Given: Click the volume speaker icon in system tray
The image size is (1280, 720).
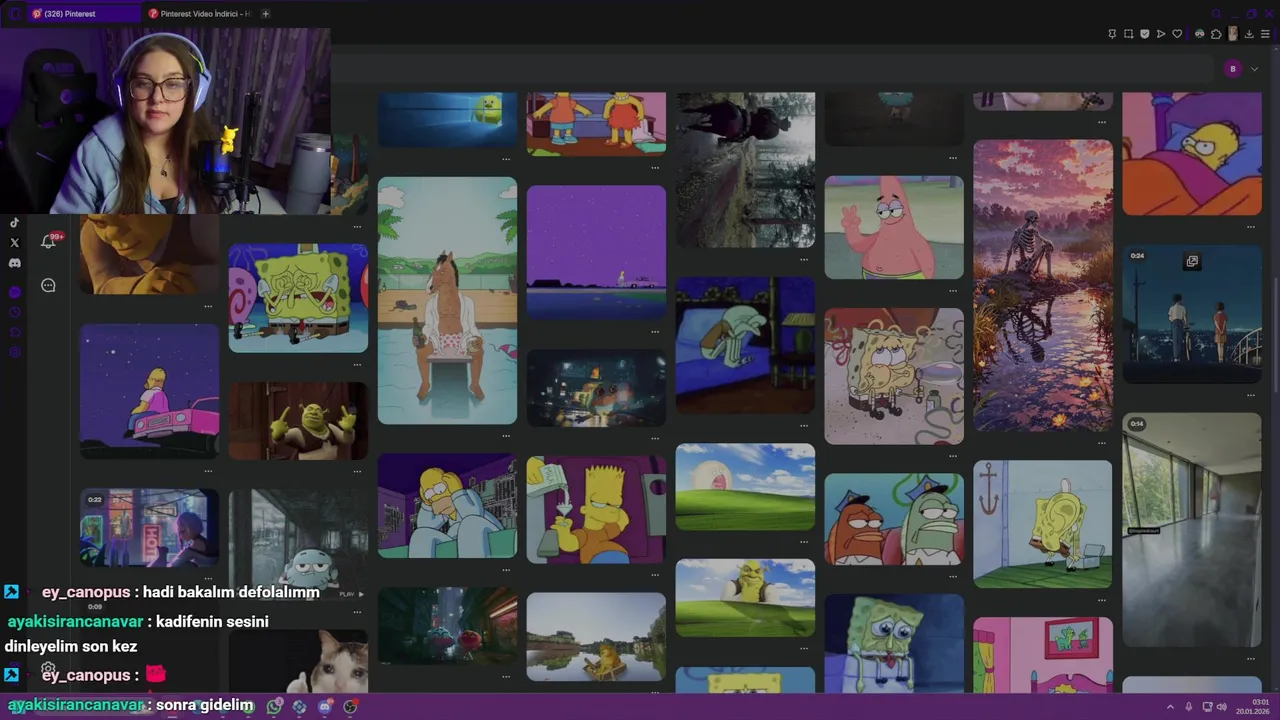Looking at the screenshot, I should pos(1222,707).
